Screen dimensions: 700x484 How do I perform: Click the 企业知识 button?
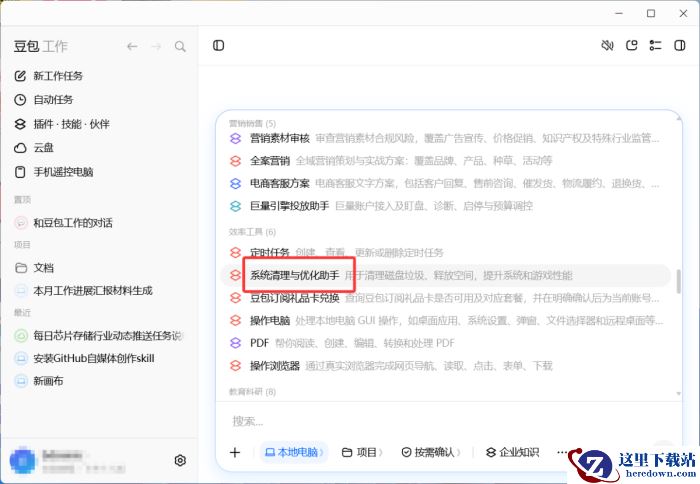(x=512, y=452)
